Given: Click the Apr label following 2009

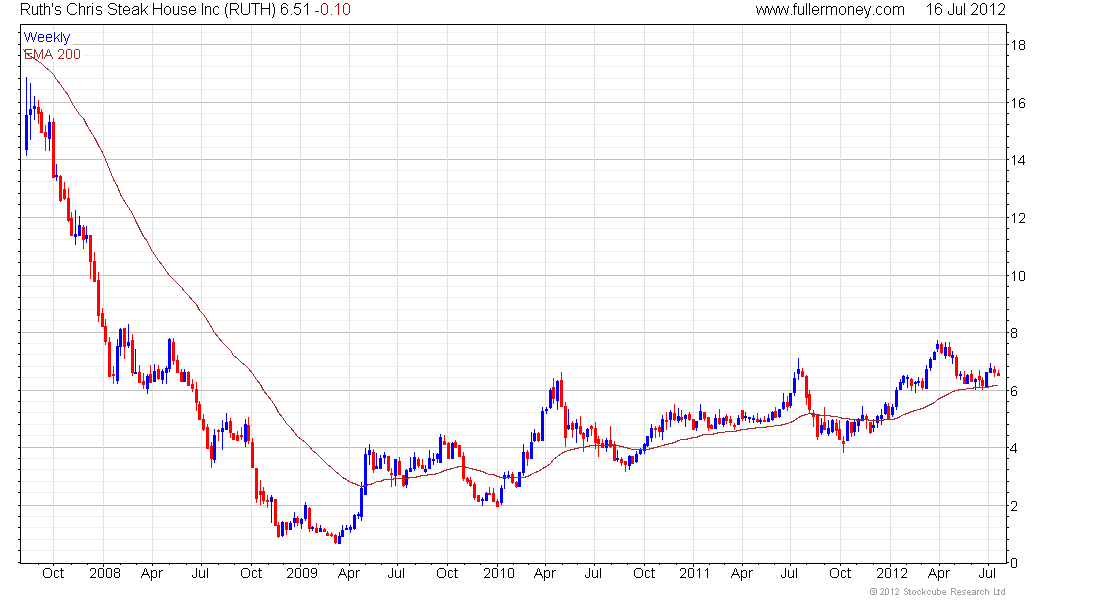Looking at the screenshot, I should [349, 573].
